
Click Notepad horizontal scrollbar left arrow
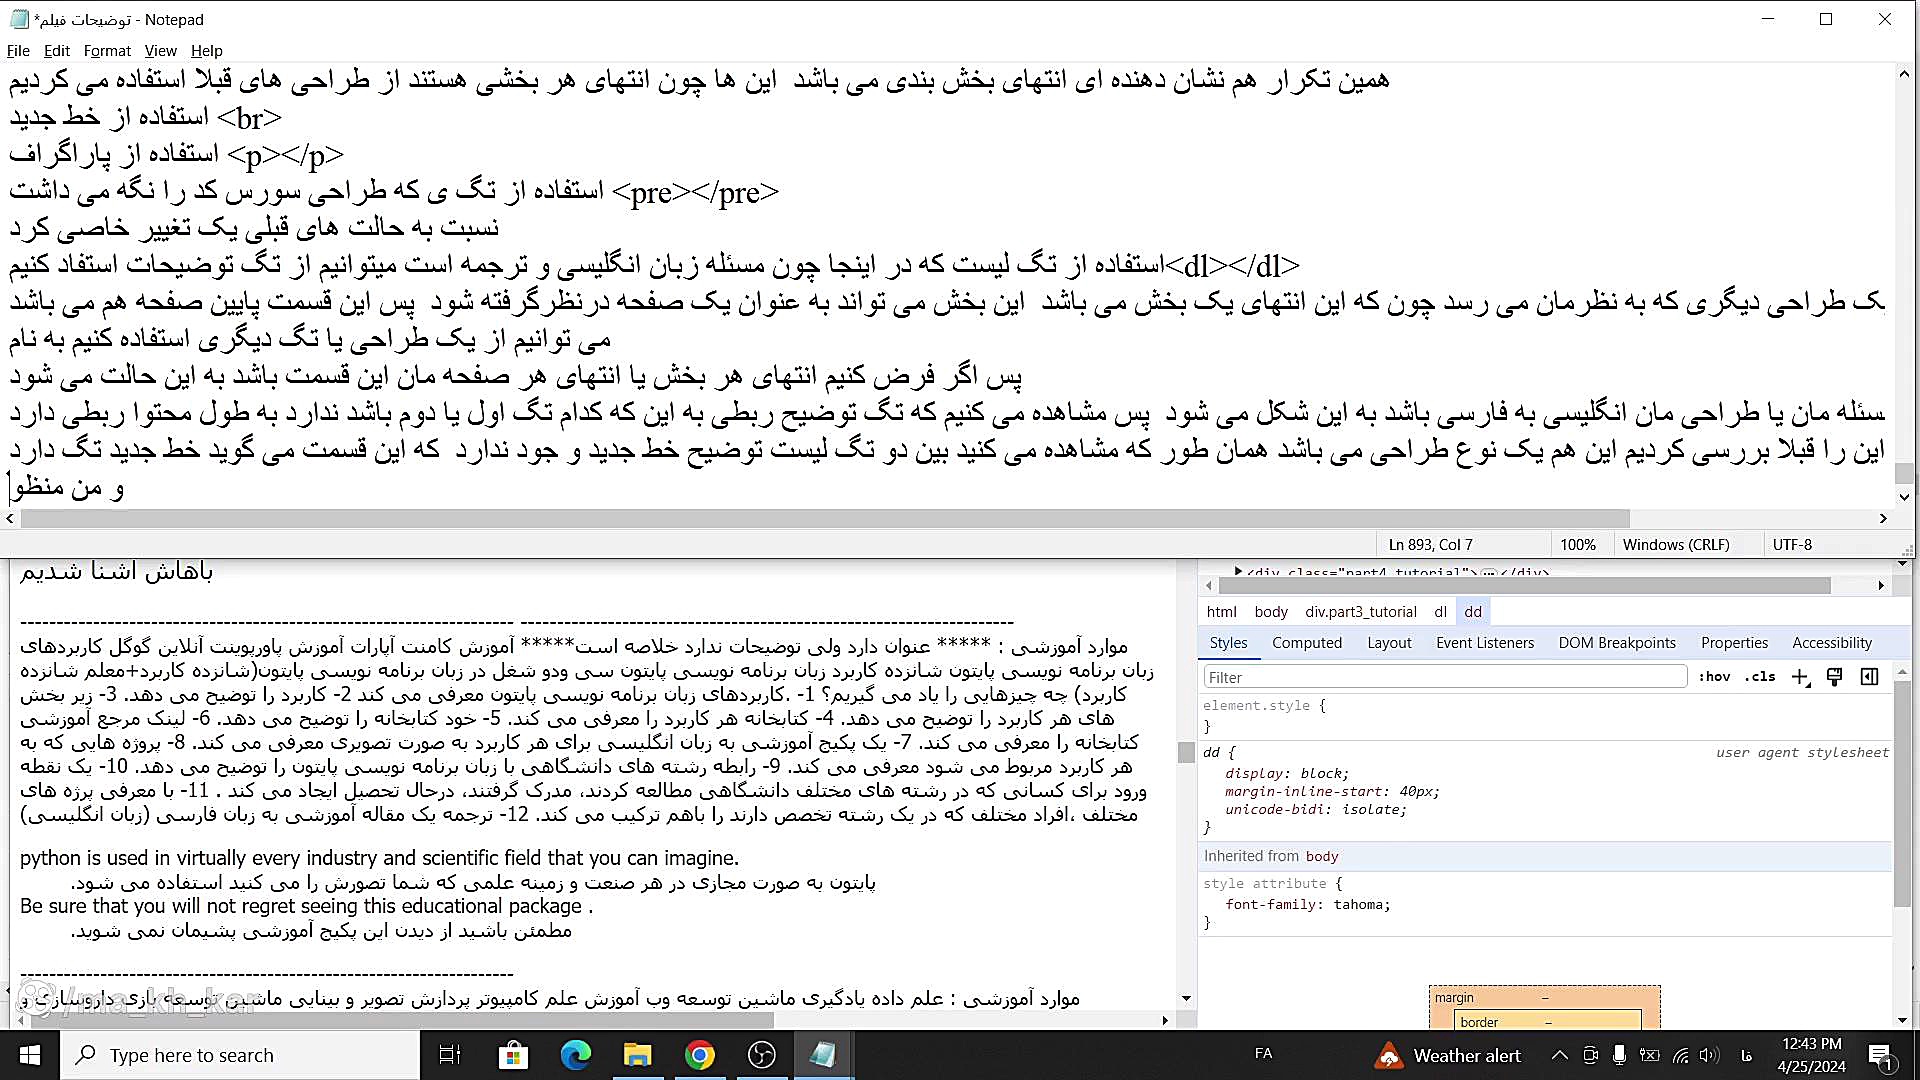[10, 519]
